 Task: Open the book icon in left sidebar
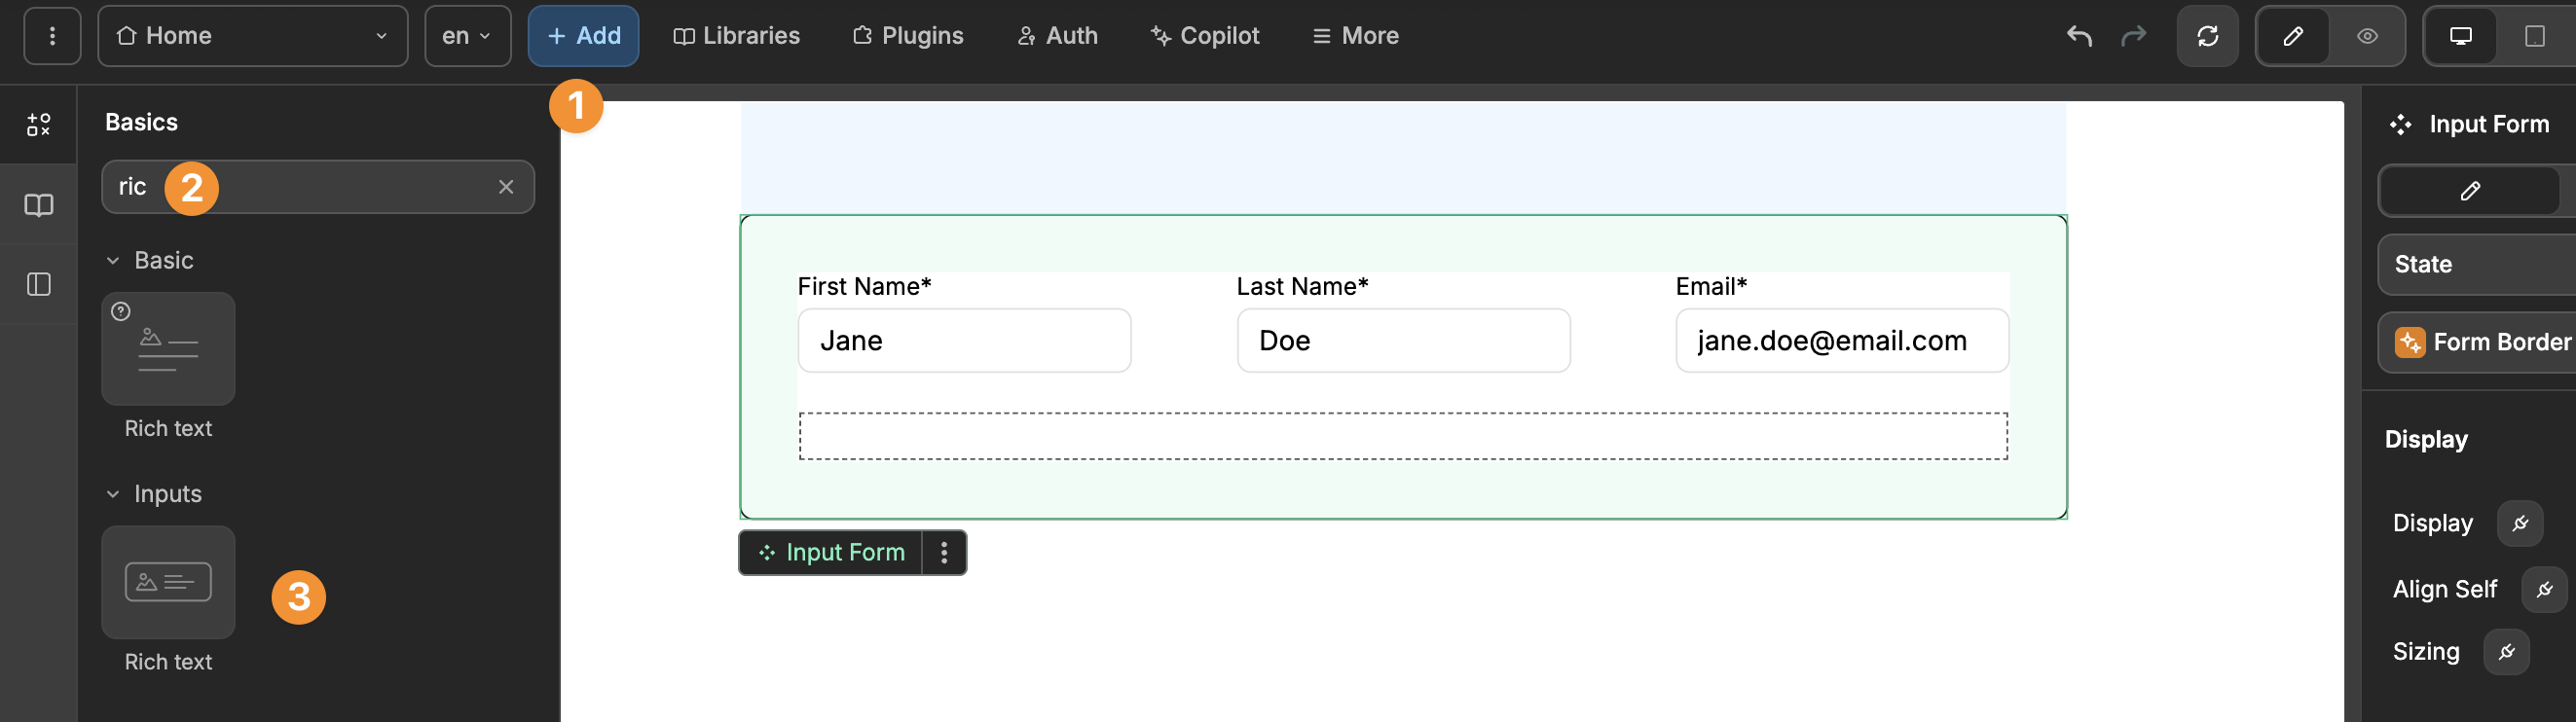pos(38,205)
